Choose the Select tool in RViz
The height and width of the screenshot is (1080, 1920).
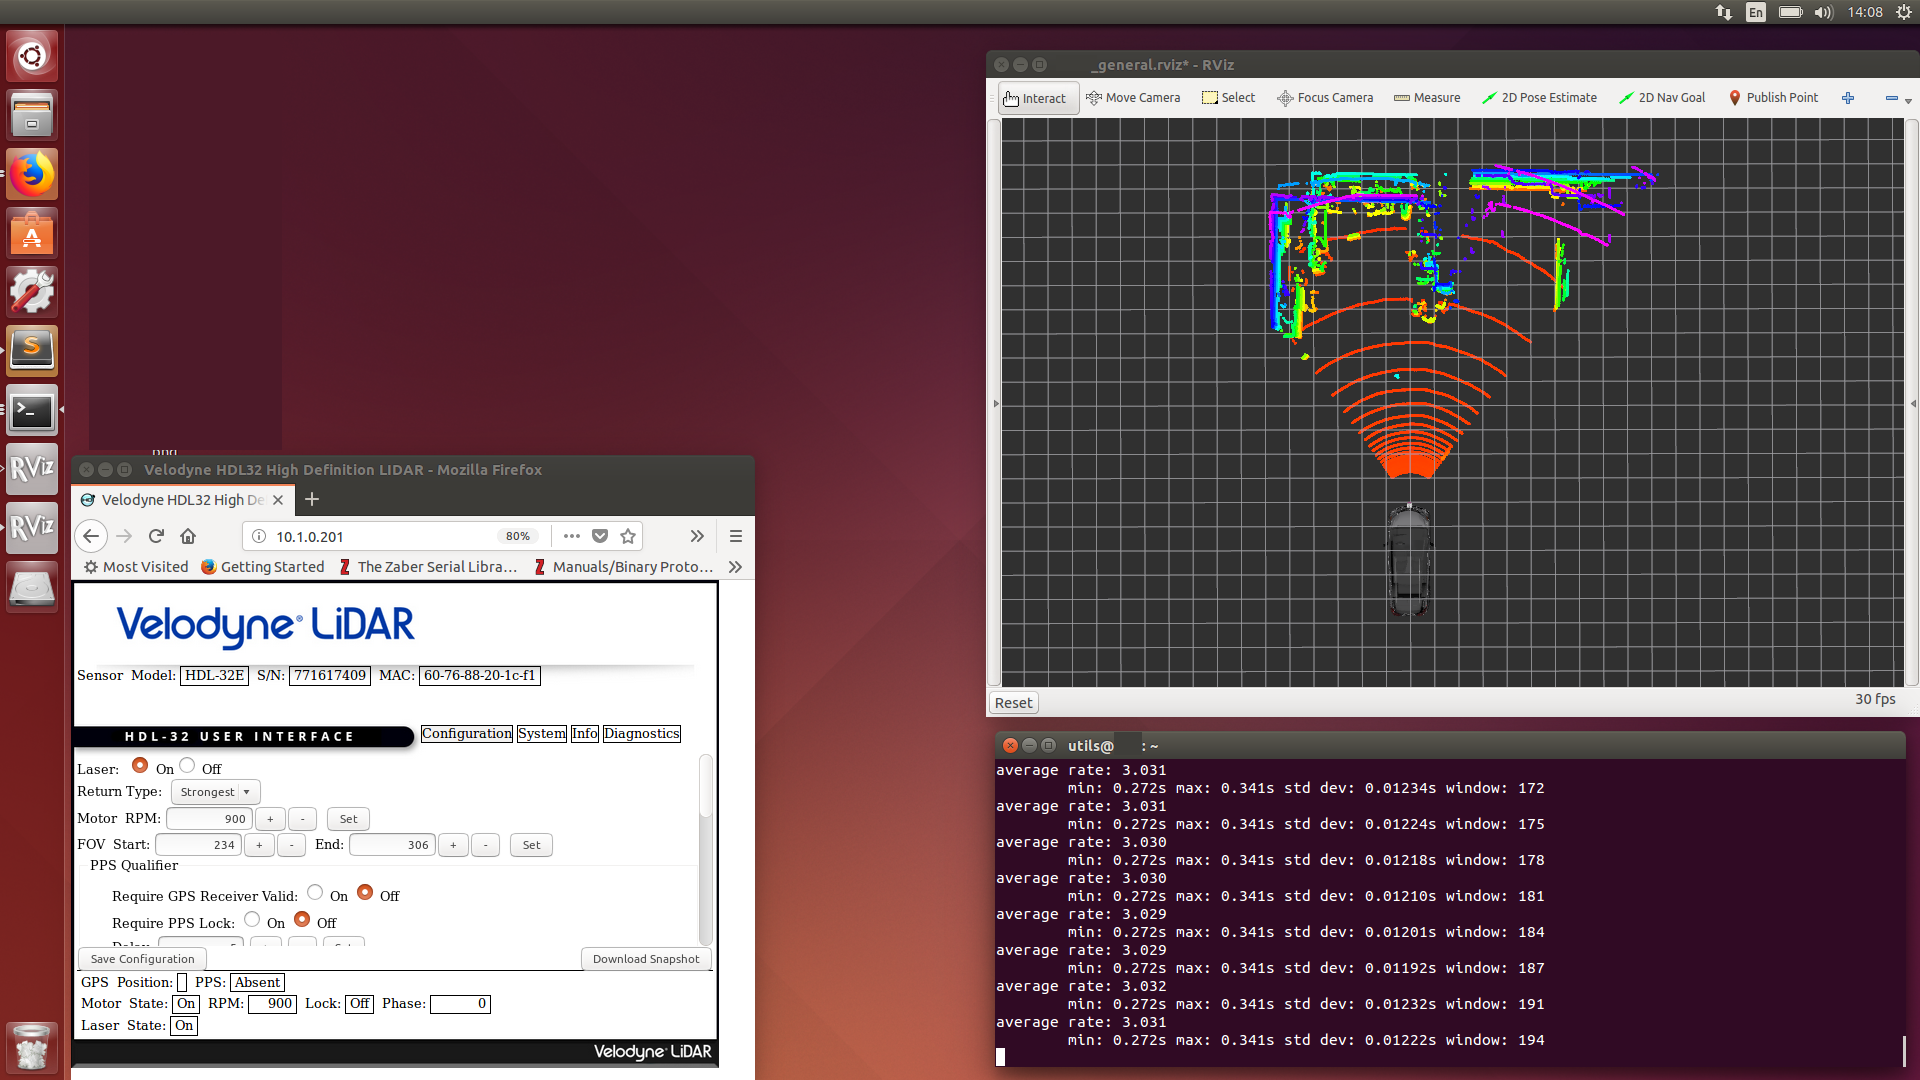pyautogui.click(x=1228, y=98)
